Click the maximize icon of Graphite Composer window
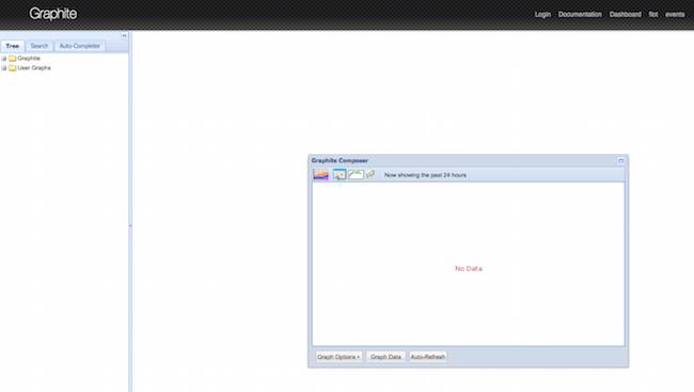This screenshot has width=694, height=392. click(621, 161)
